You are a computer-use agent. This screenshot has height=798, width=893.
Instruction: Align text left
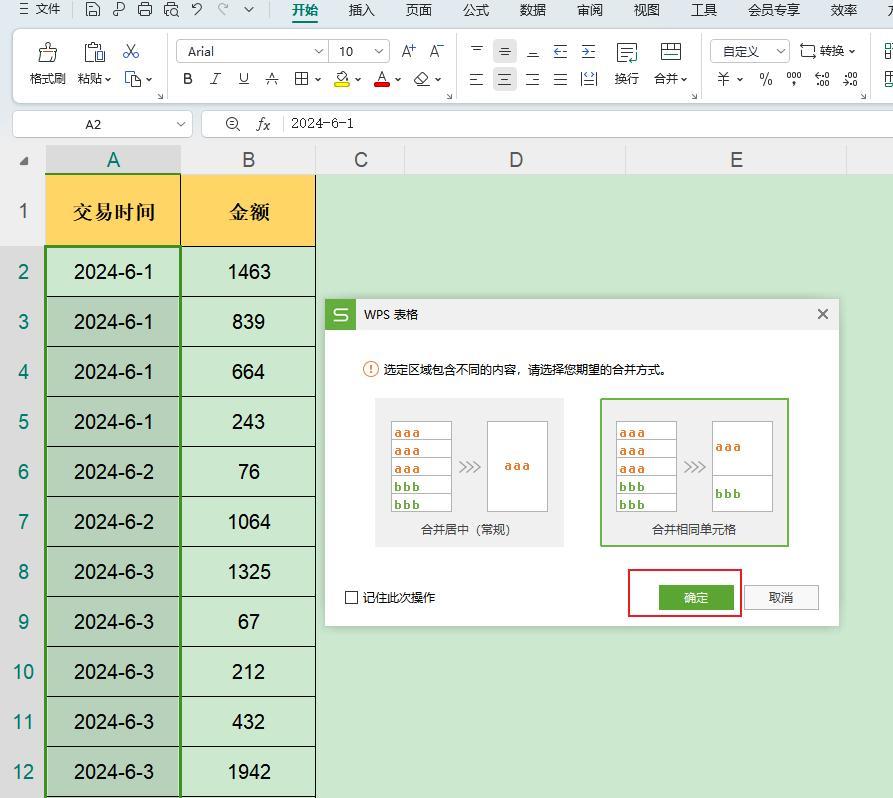477,79
